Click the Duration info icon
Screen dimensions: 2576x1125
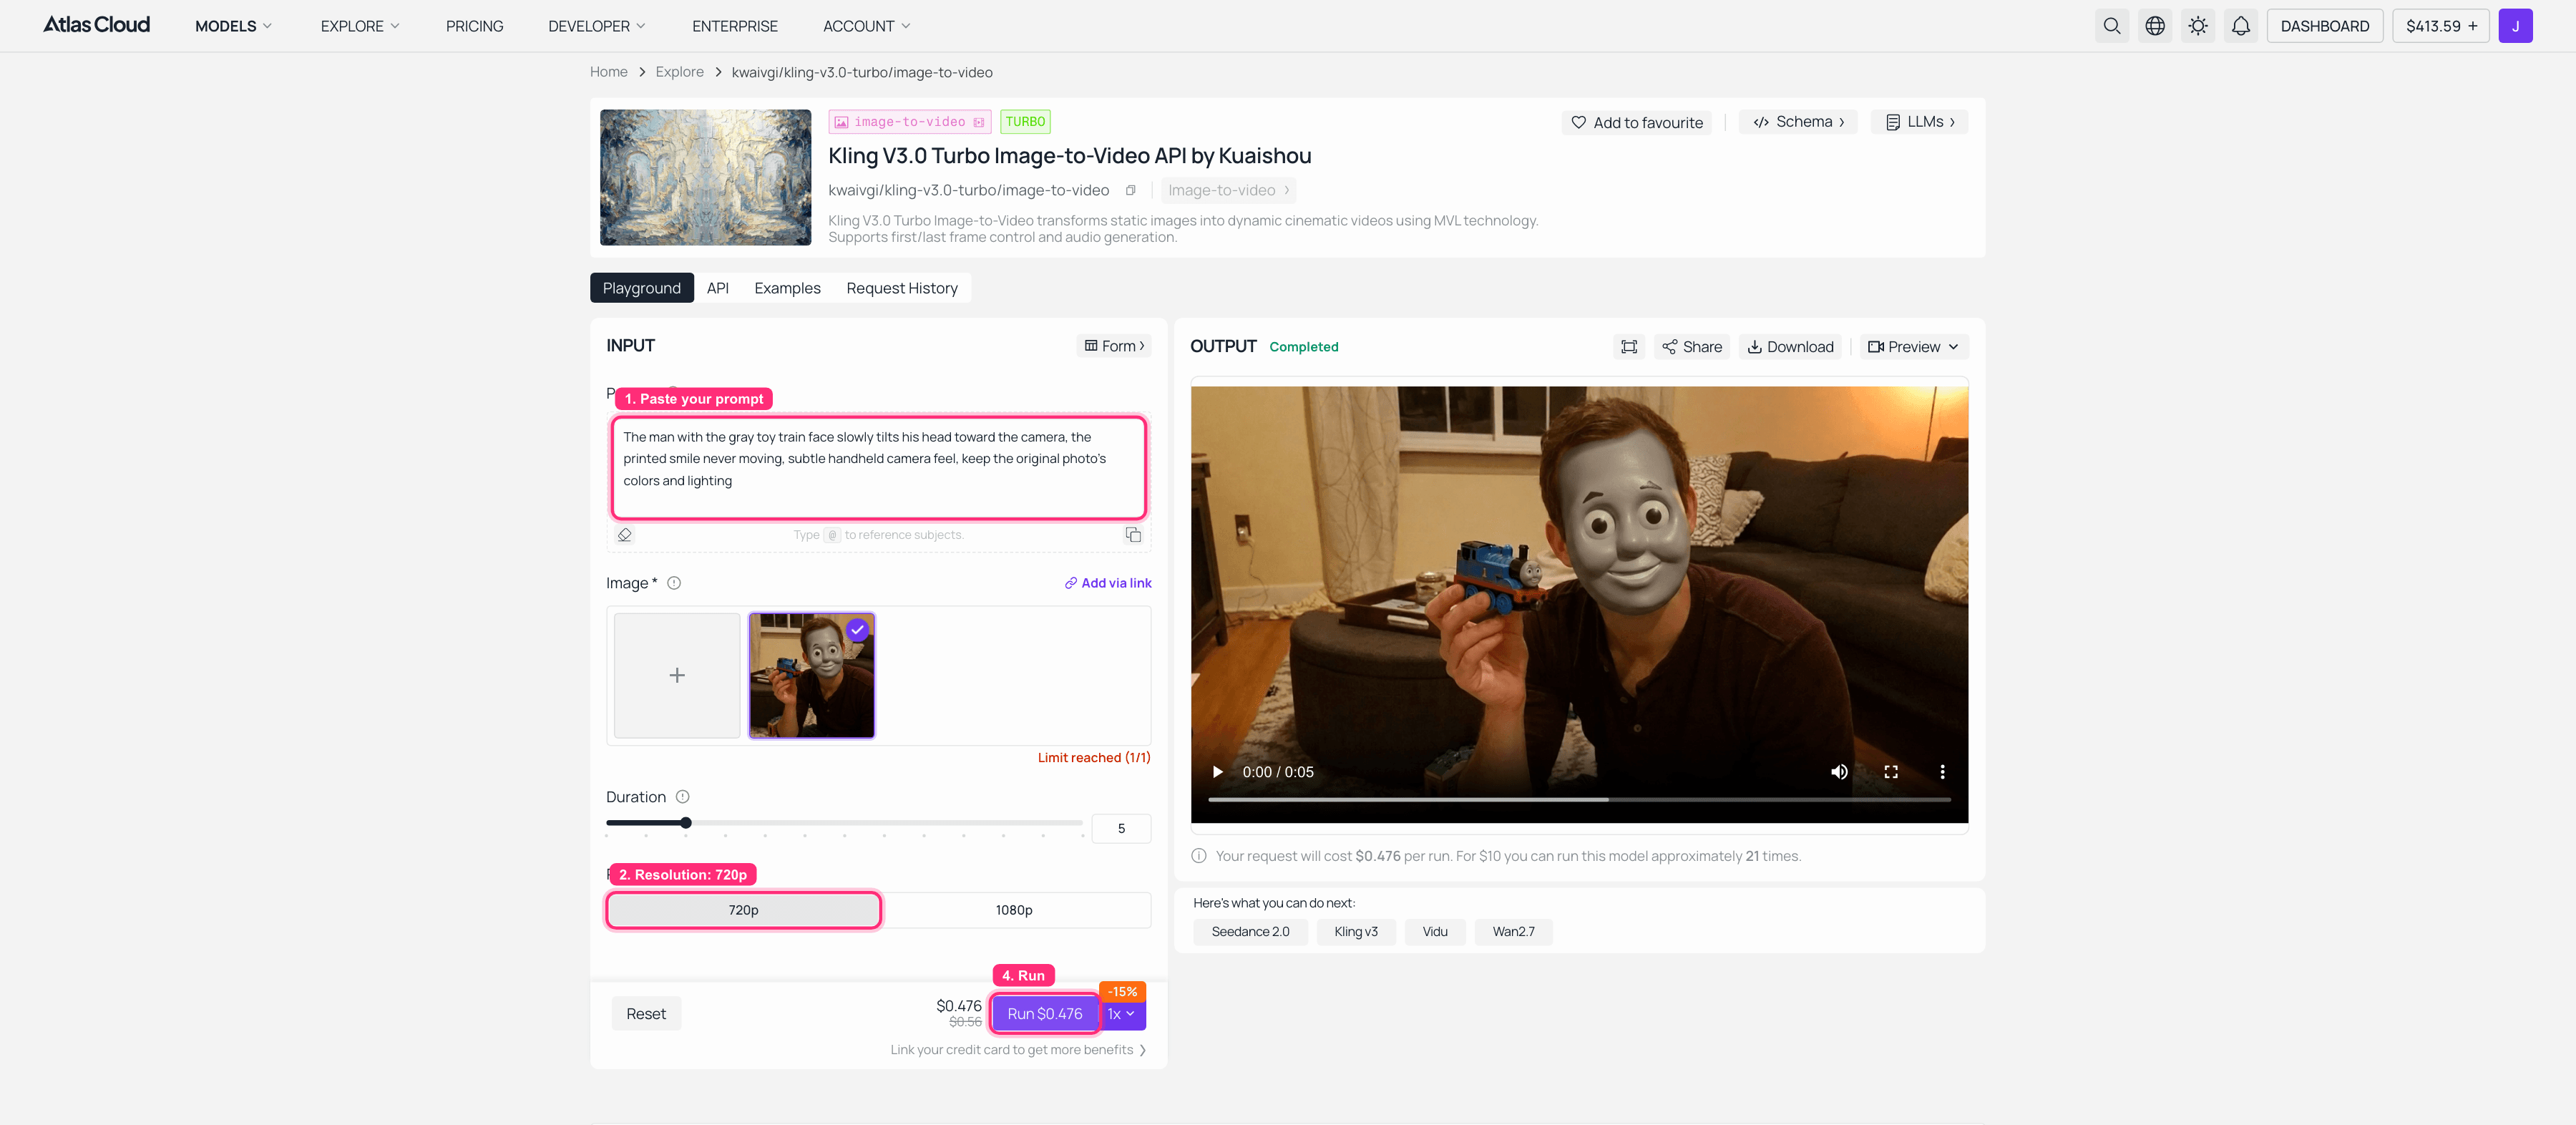(x=682, y=797)
